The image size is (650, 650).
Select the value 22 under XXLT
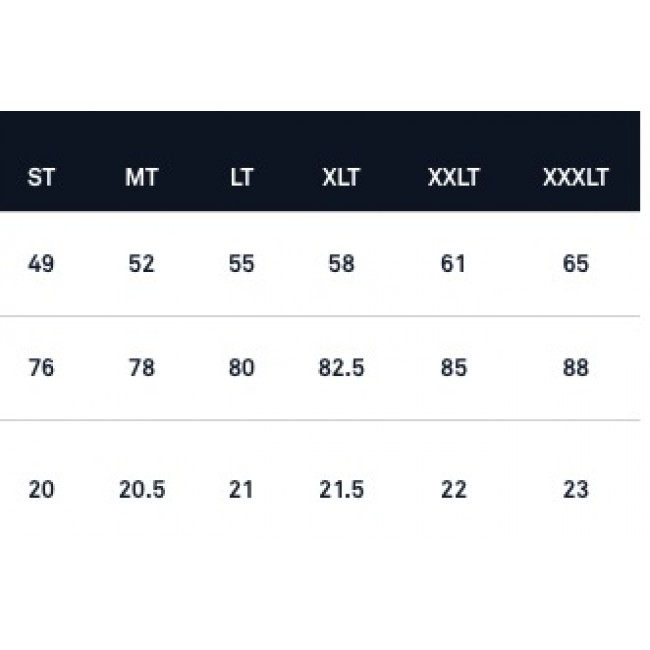(x=454, y=490)
